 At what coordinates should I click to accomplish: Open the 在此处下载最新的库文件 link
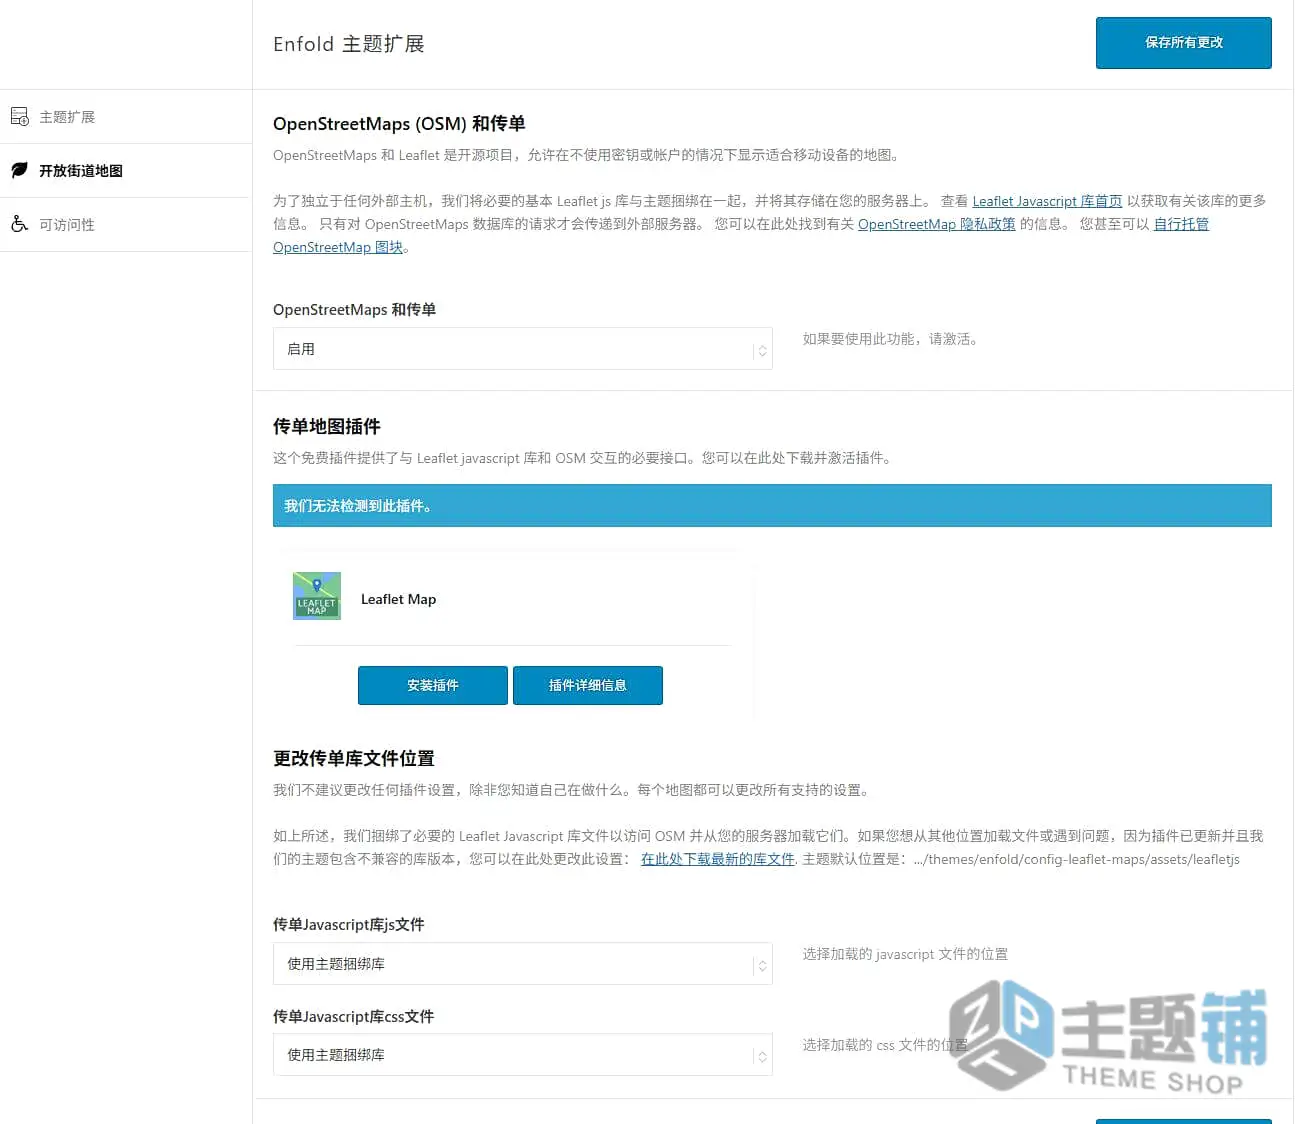coord(717,859)
